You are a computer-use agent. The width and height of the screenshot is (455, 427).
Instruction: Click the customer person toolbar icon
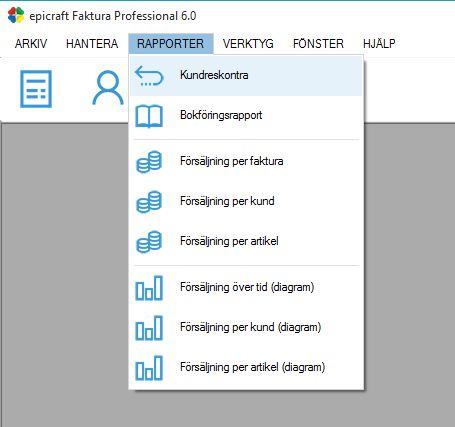click(x=108, y=88)
